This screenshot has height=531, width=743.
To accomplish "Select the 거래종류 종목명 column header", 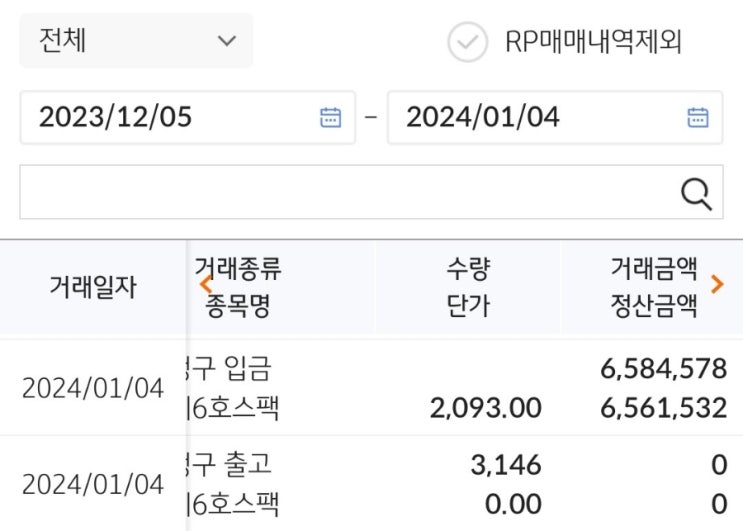I will (x=238, y=287).
